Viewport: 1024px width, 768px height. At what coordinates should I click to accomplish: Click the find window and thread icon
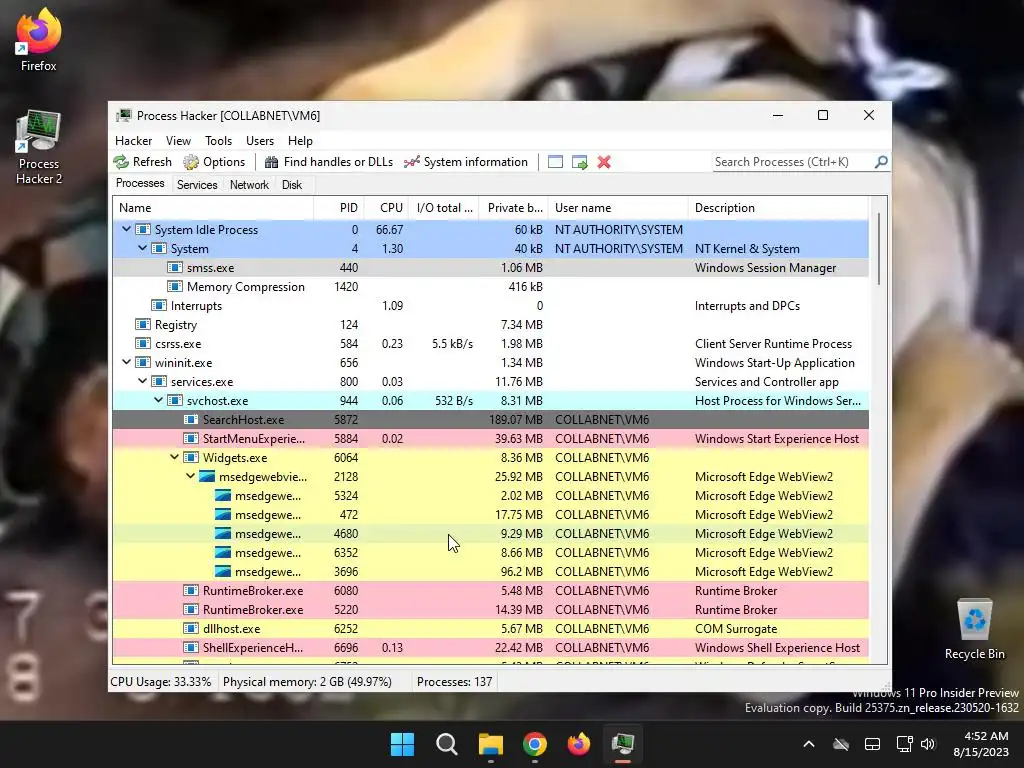[x=579, y=162]
